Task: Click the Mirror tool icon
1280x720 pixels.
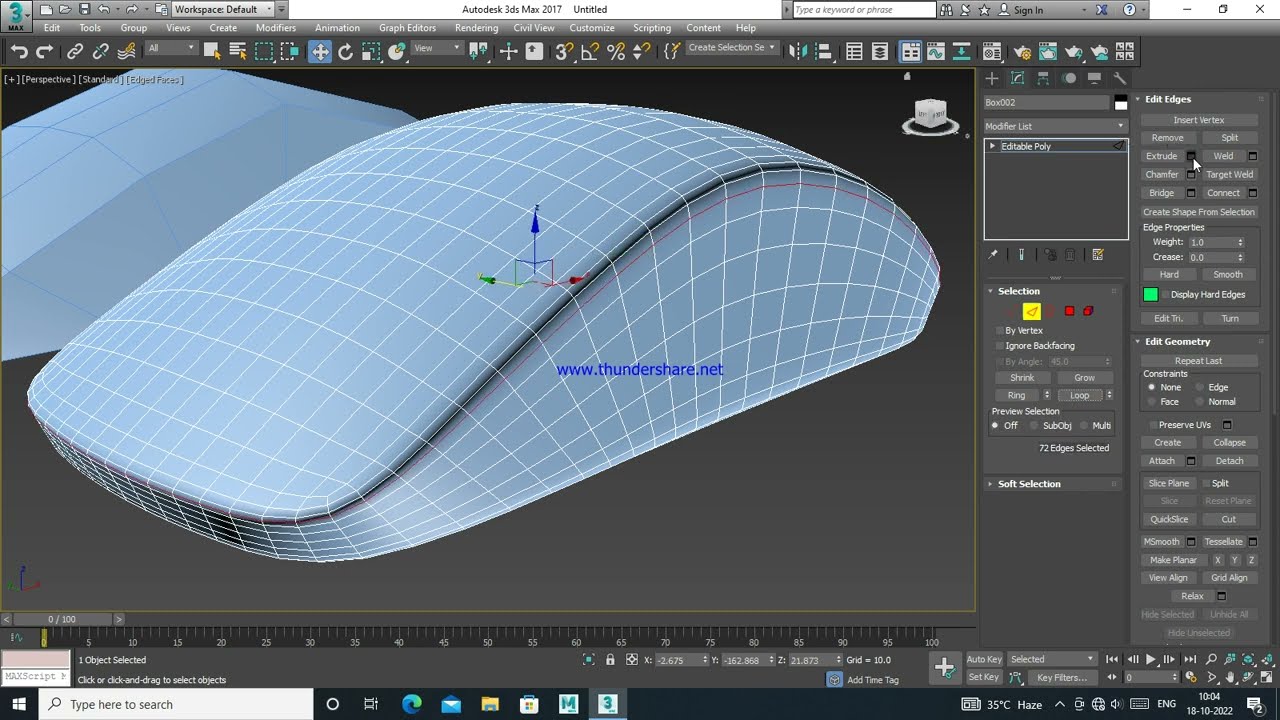Action: point(797,51)
